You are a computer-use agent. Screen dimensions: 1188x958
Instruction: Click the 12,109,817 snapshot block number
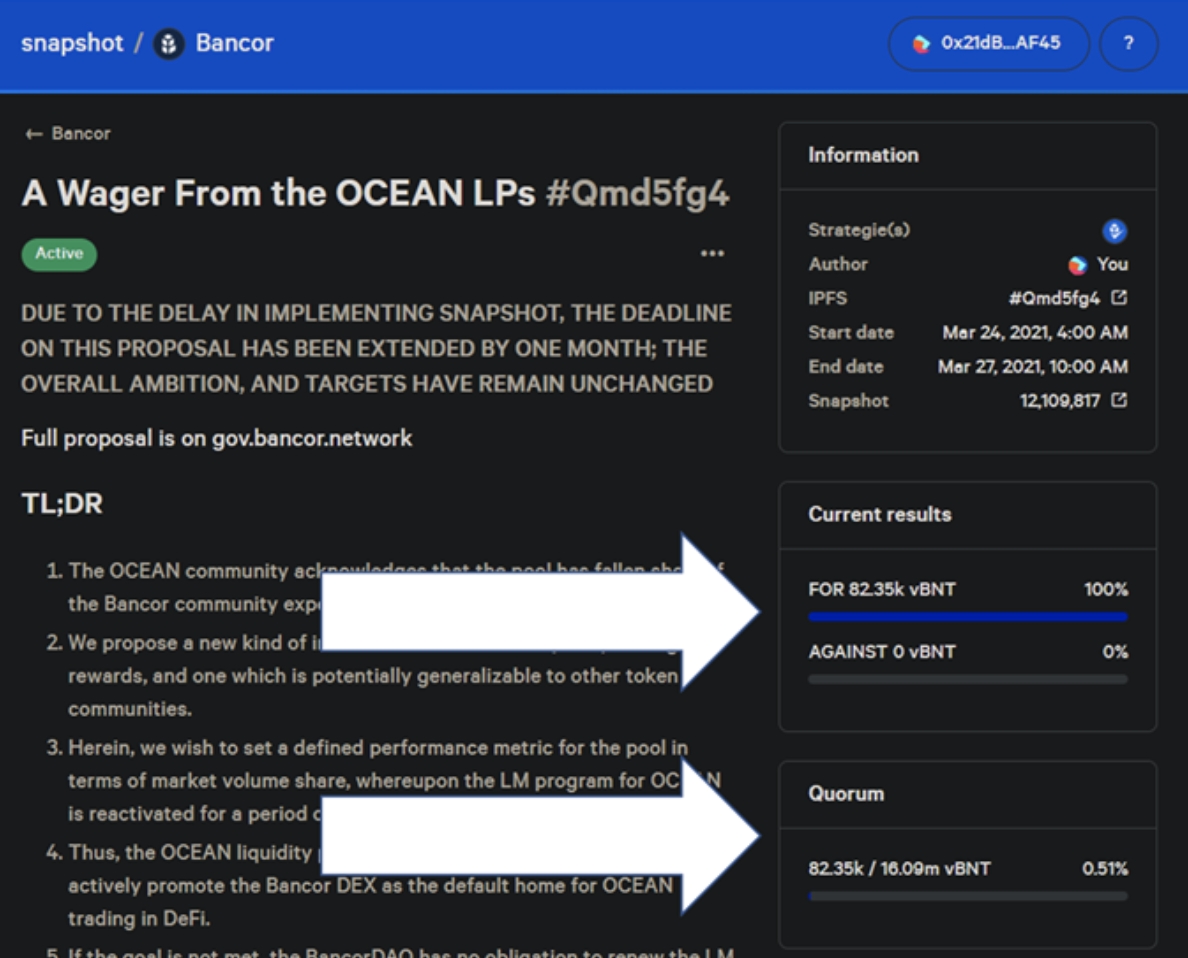click(1060, 401)
